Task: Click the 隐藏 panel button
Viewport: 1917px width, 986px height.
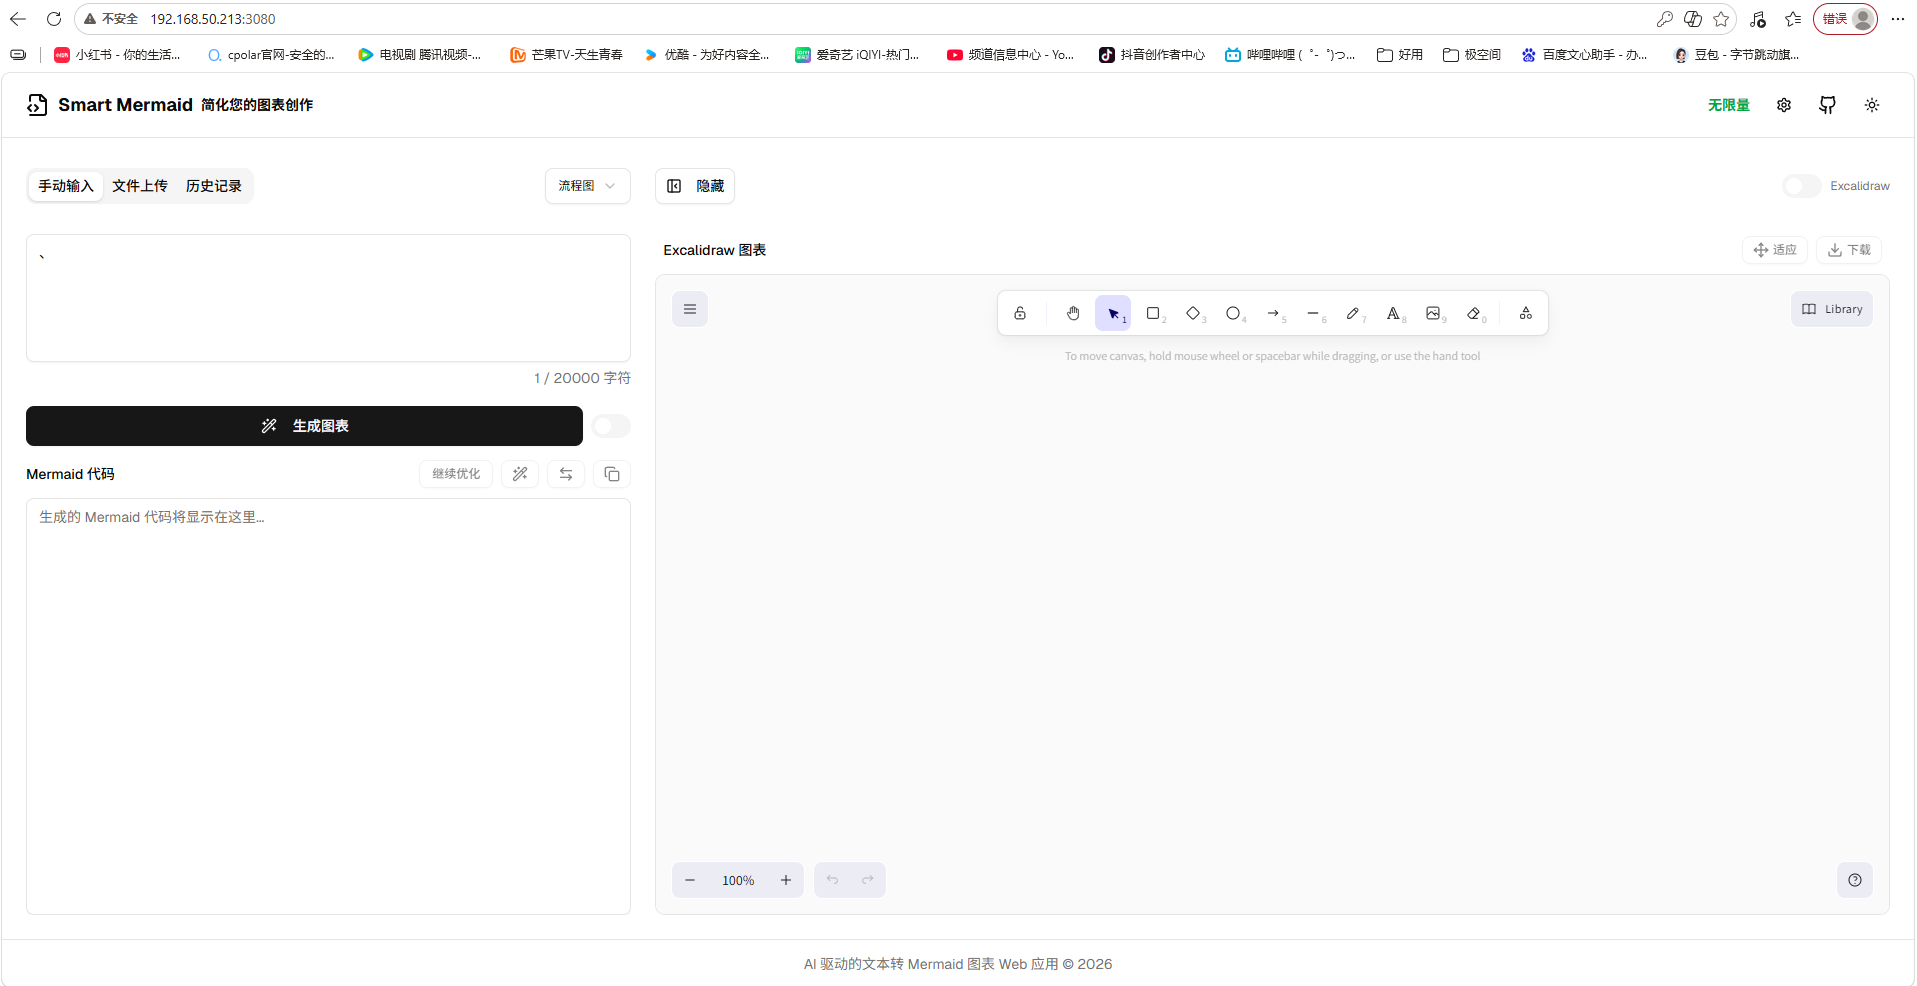Action: [x=695, y=186]
